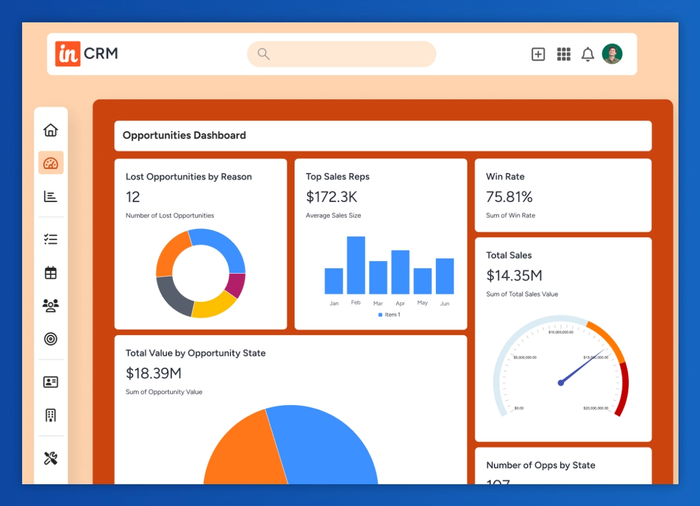Open the contact card sidebar icon
The height and width of the screenshot is (506, 700).
coord(50,382)
